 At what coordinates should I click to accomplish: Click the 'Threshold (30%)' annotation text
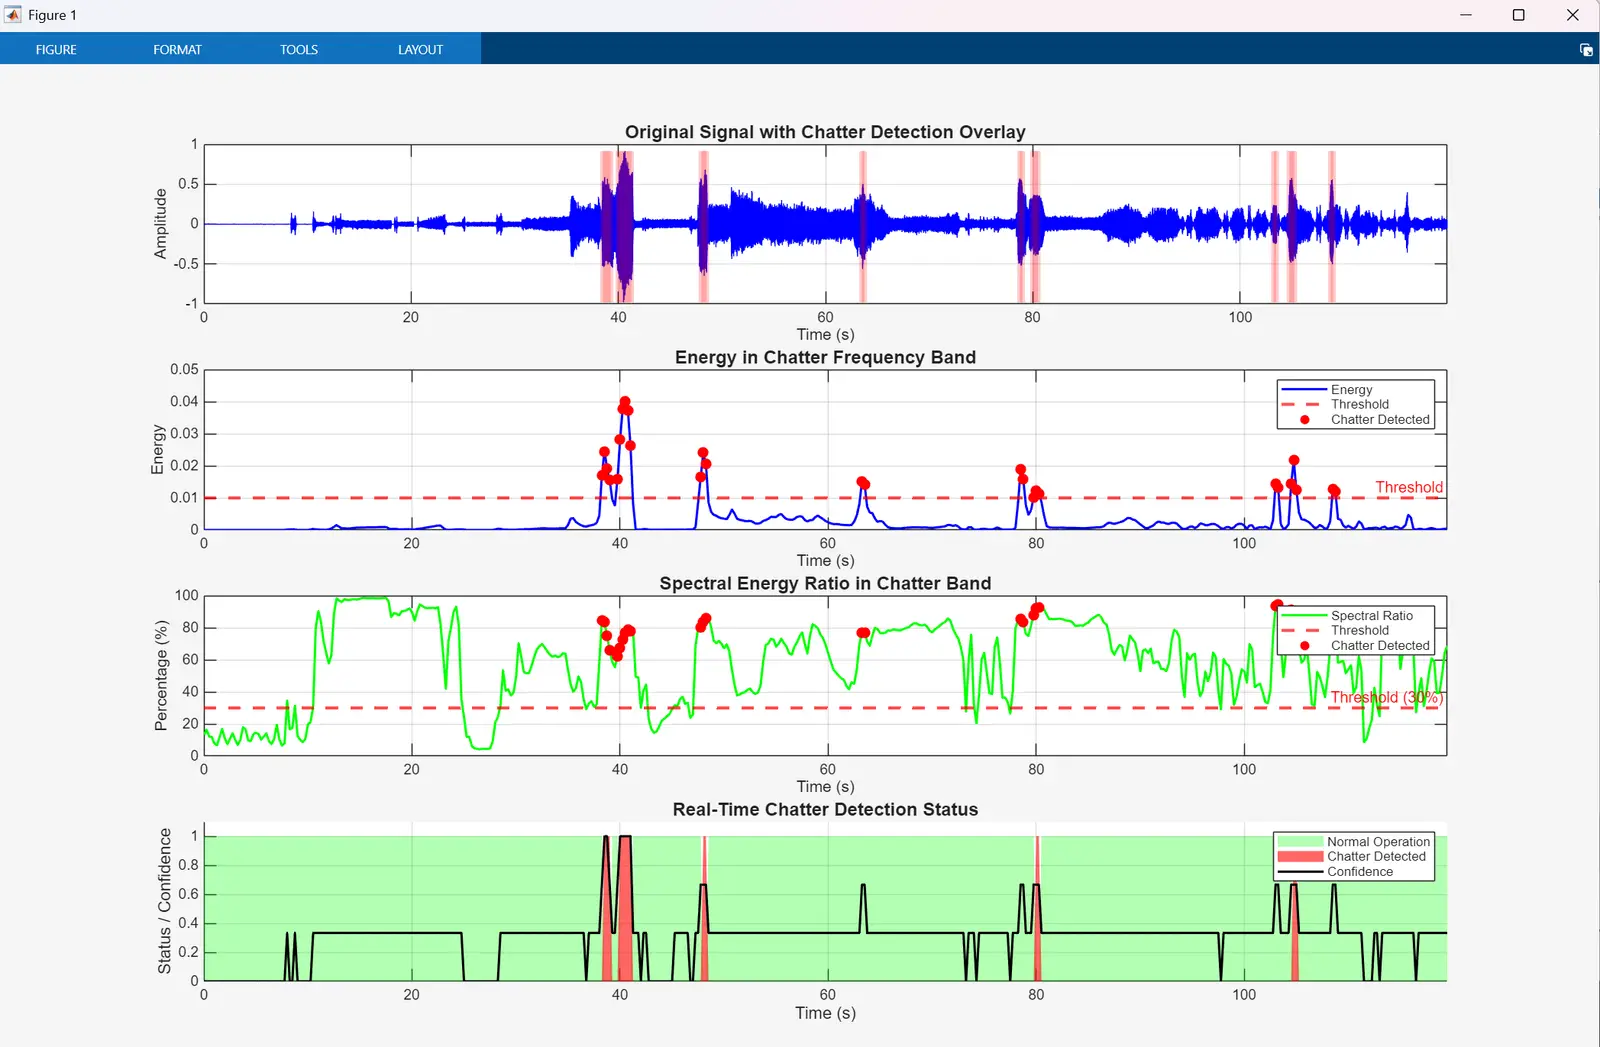(1387, 698)
